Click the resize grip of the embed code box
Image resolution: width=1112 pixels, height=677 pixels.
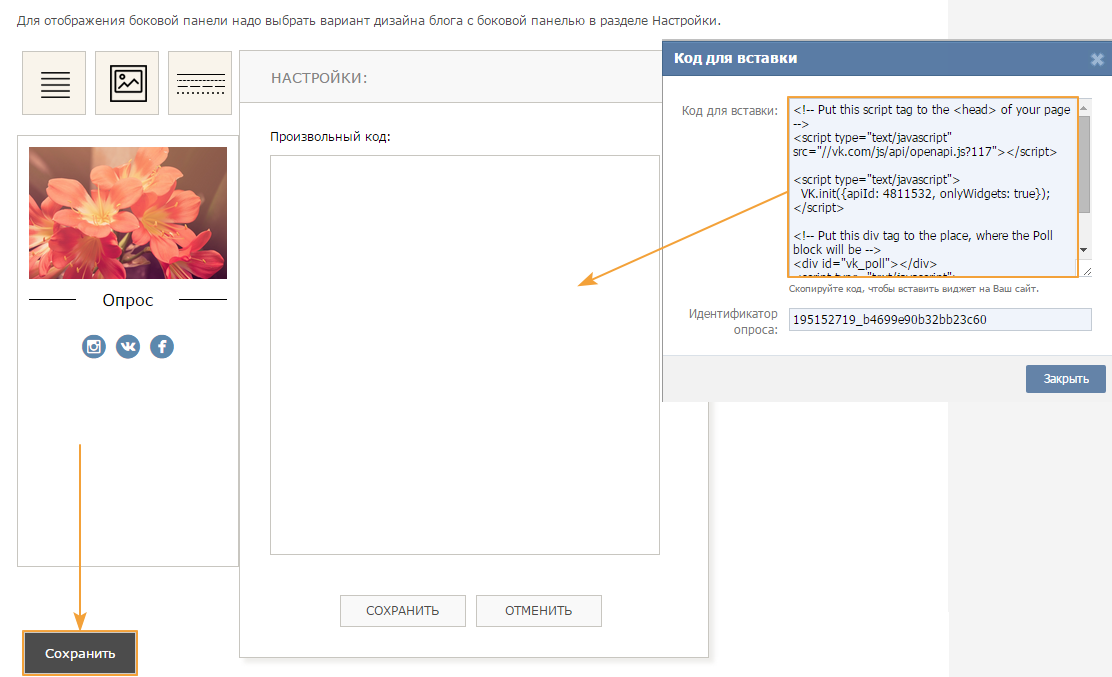pyautogui.click(x=1086, y=270)
